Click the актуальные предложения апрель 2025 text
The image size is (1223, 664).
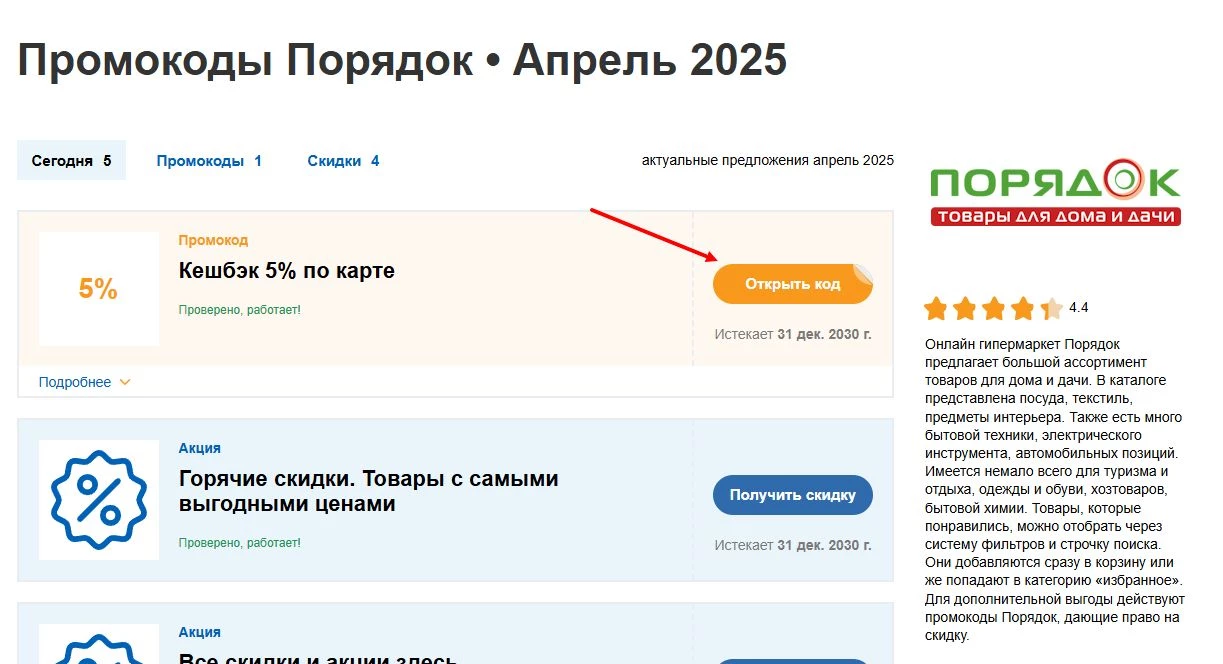coord(767,160)
